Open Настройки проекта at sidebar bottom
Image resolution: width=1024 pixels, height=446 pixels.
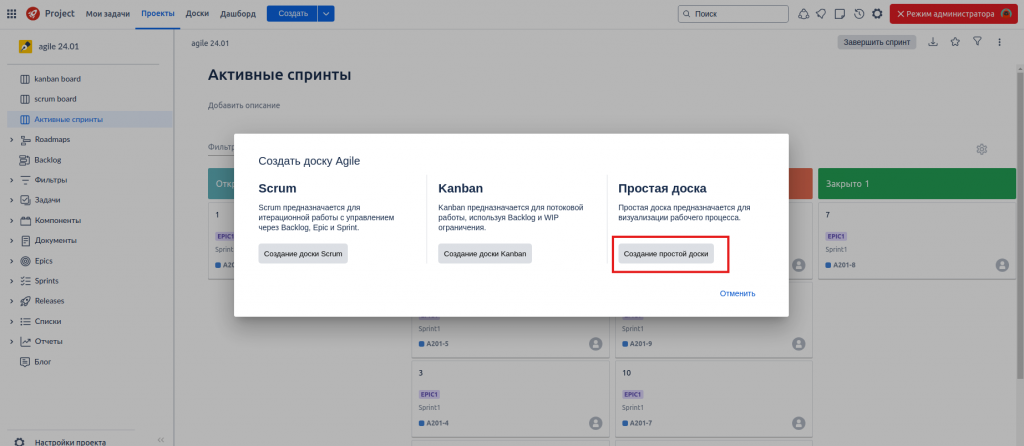tap(71, 441)
